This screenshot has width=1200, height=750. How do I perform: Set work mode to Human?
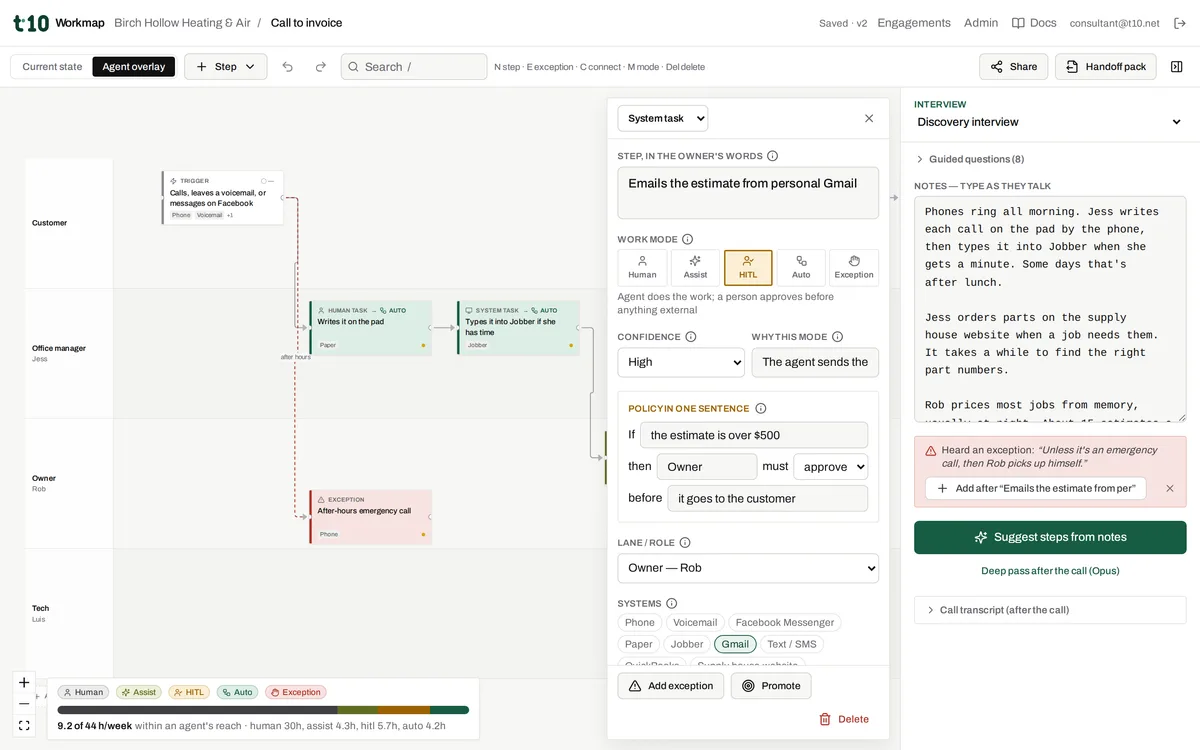(642, 268)
